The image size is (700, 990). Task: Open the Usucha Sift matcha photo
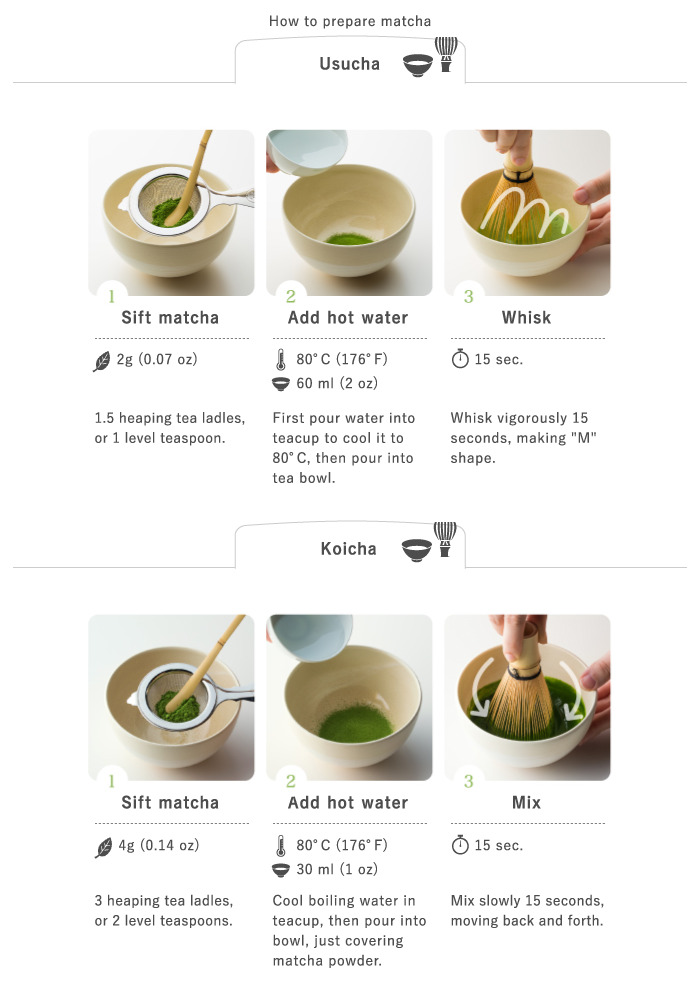(x=171, y=213)
